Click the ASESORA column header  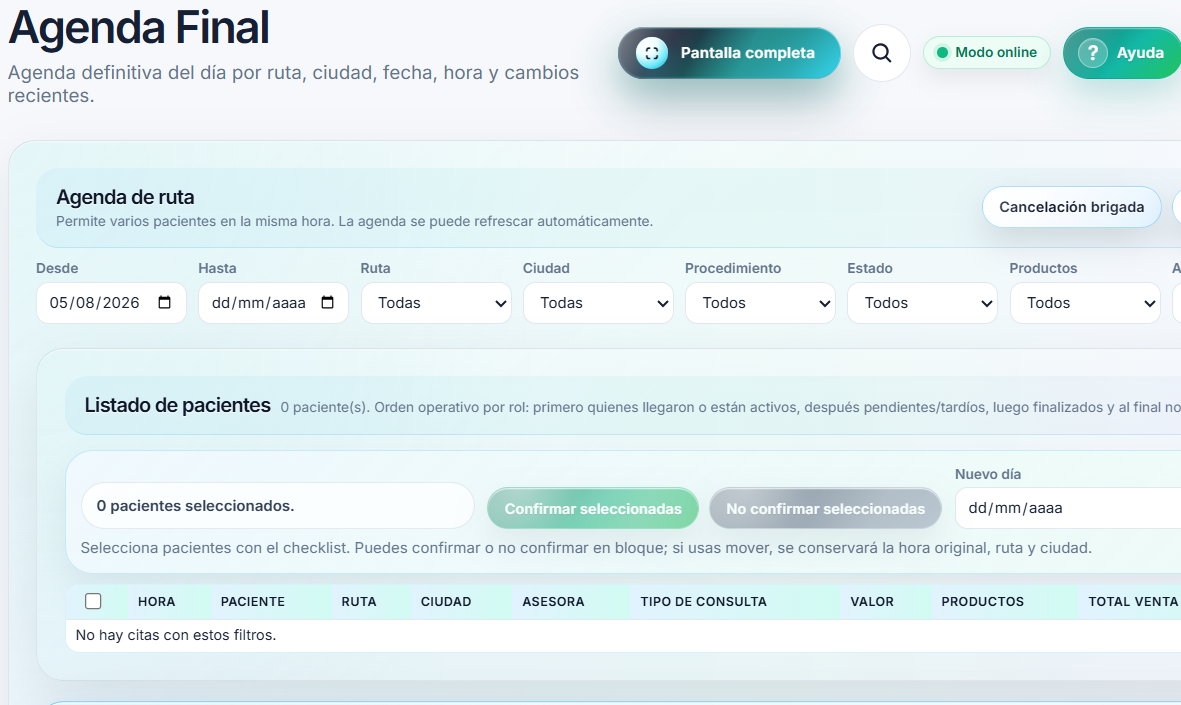point(553,602)
